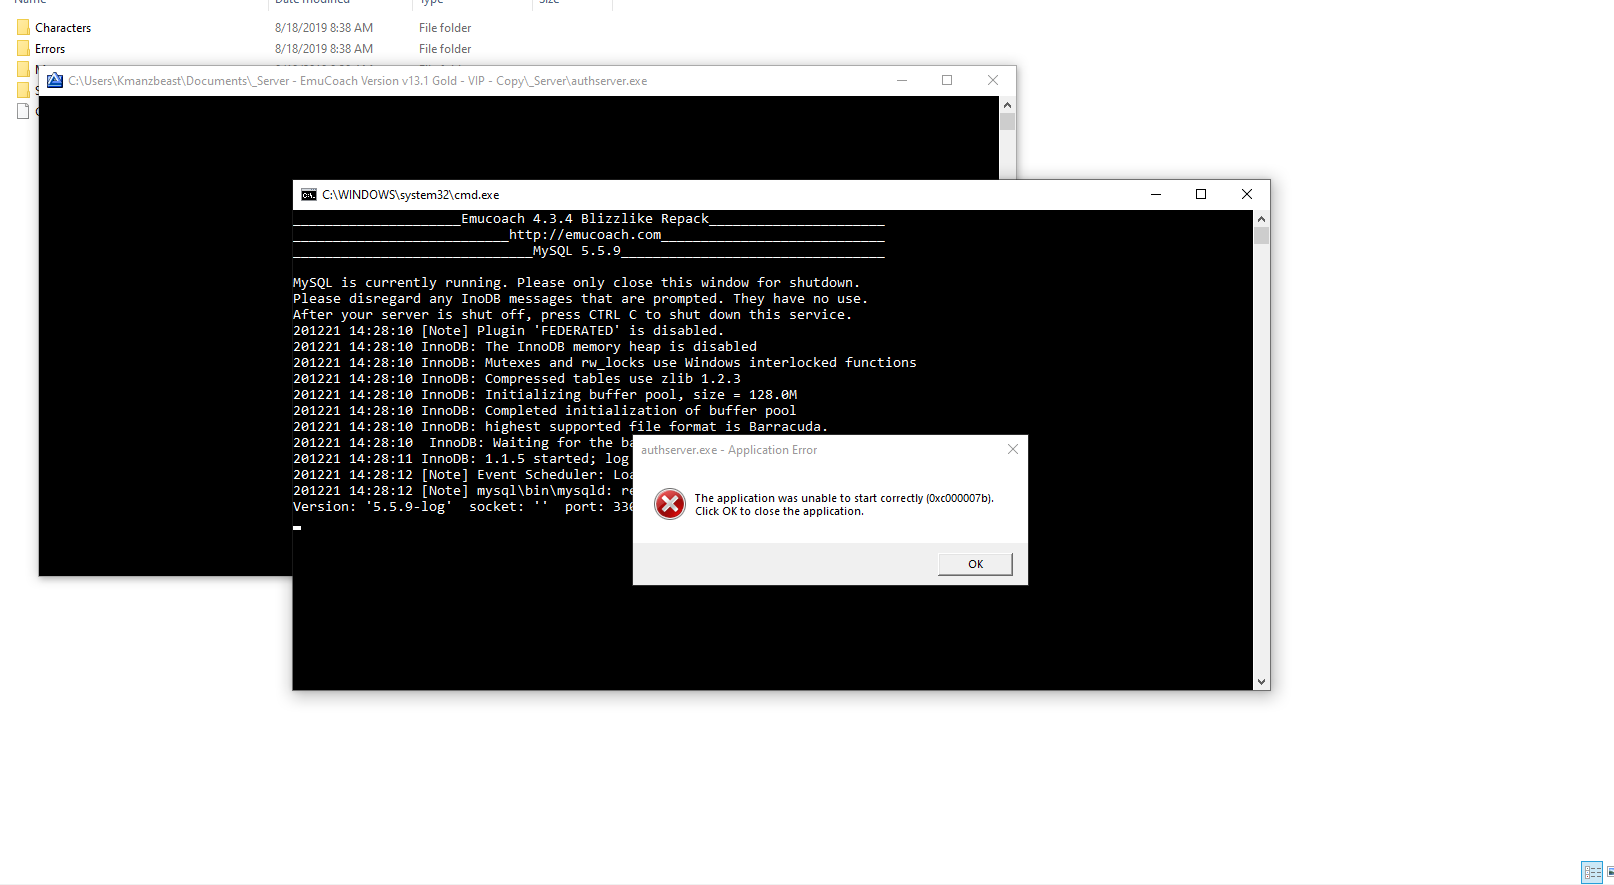This screenshot has height=885, width=1614.
Task: Minimize the cmd.exe window
Action: (1156, 194)
